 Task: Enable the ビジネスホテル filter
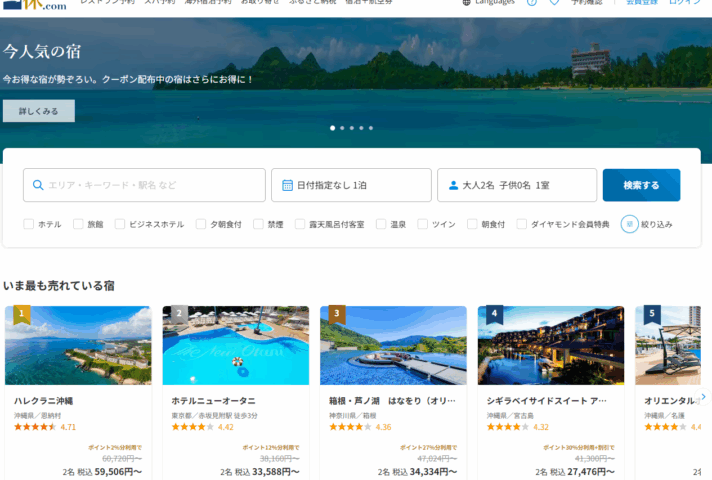click(x=120, y=224)
